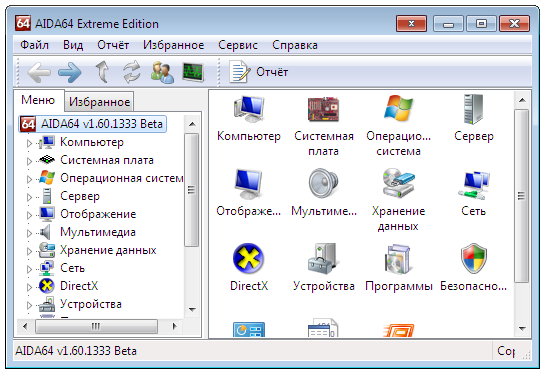Select Отображение in the tree
This screenshot has width=545, height=374.
pyautogui.click(x=98, y=214)
